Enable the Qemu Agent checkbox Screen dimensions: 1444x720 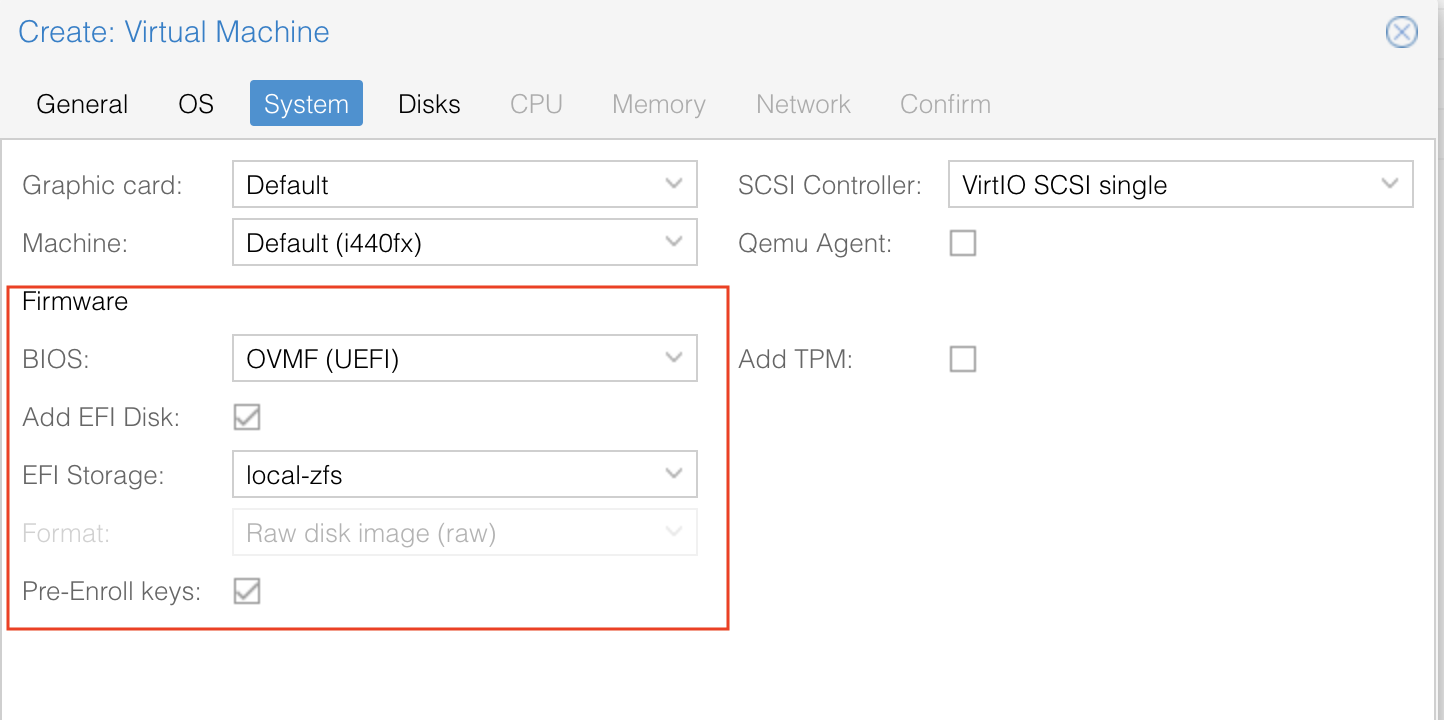point(963,243)
